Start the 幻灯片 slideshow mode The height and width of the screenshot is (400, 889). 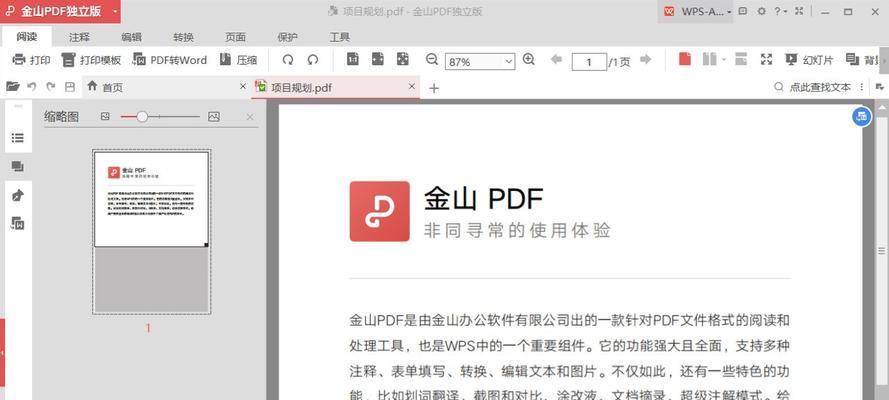[809, 59]
